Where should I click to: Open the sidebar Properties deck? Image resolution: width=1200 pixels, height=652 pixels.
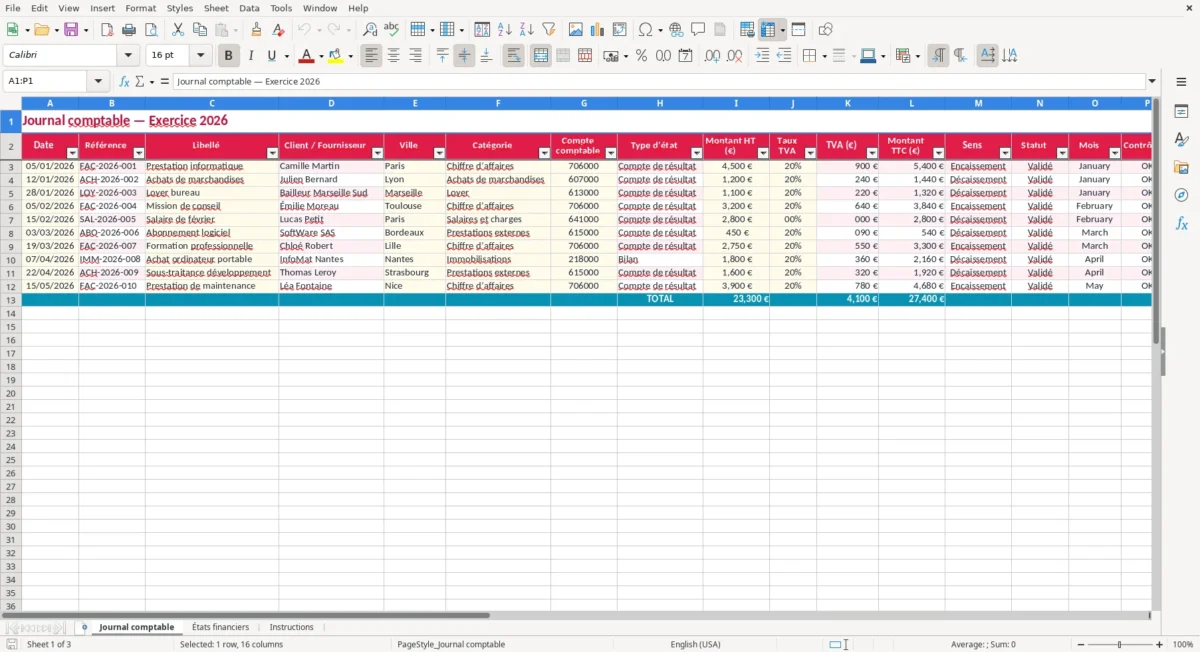(1181, 111)
